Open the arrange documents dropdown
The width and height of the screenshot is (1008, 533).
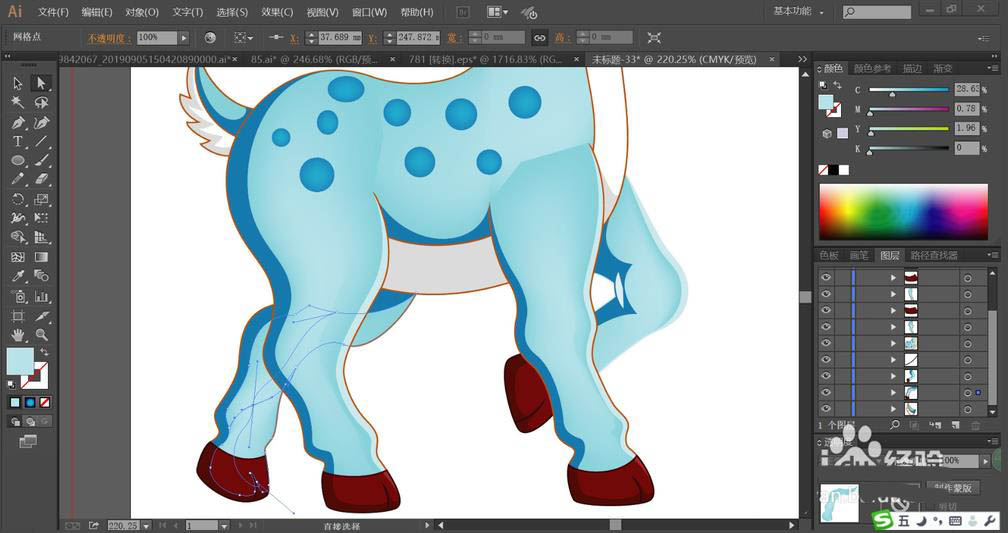tap(497, 12)
